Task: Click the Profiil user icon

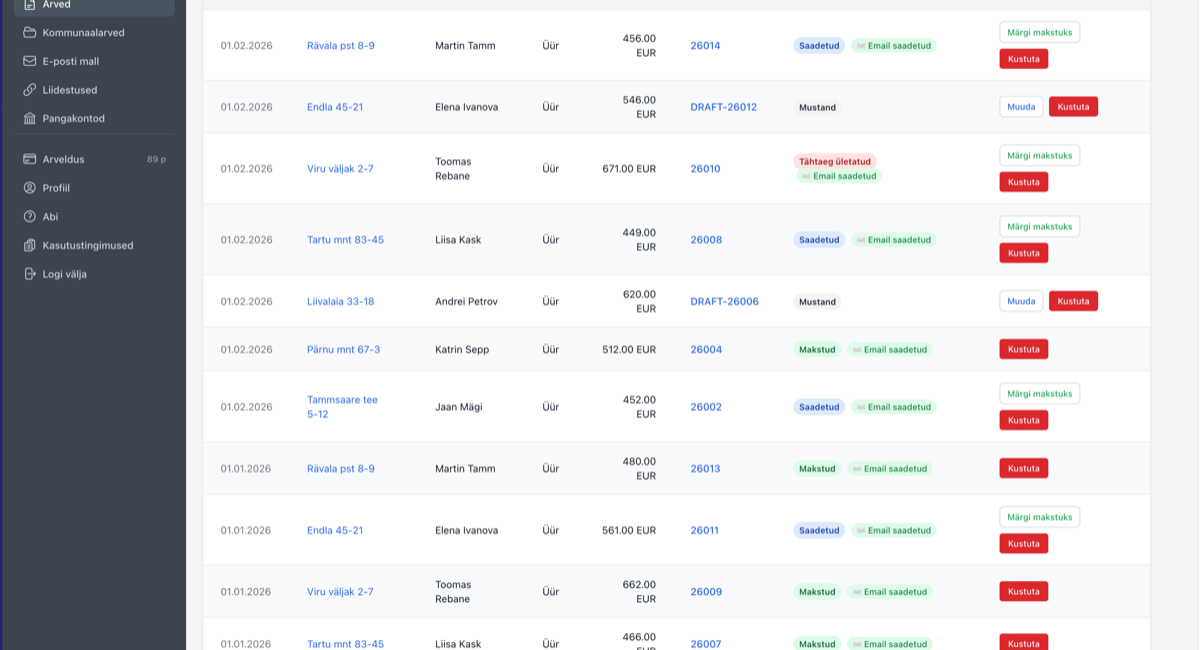Action: (x=30, y=188)
